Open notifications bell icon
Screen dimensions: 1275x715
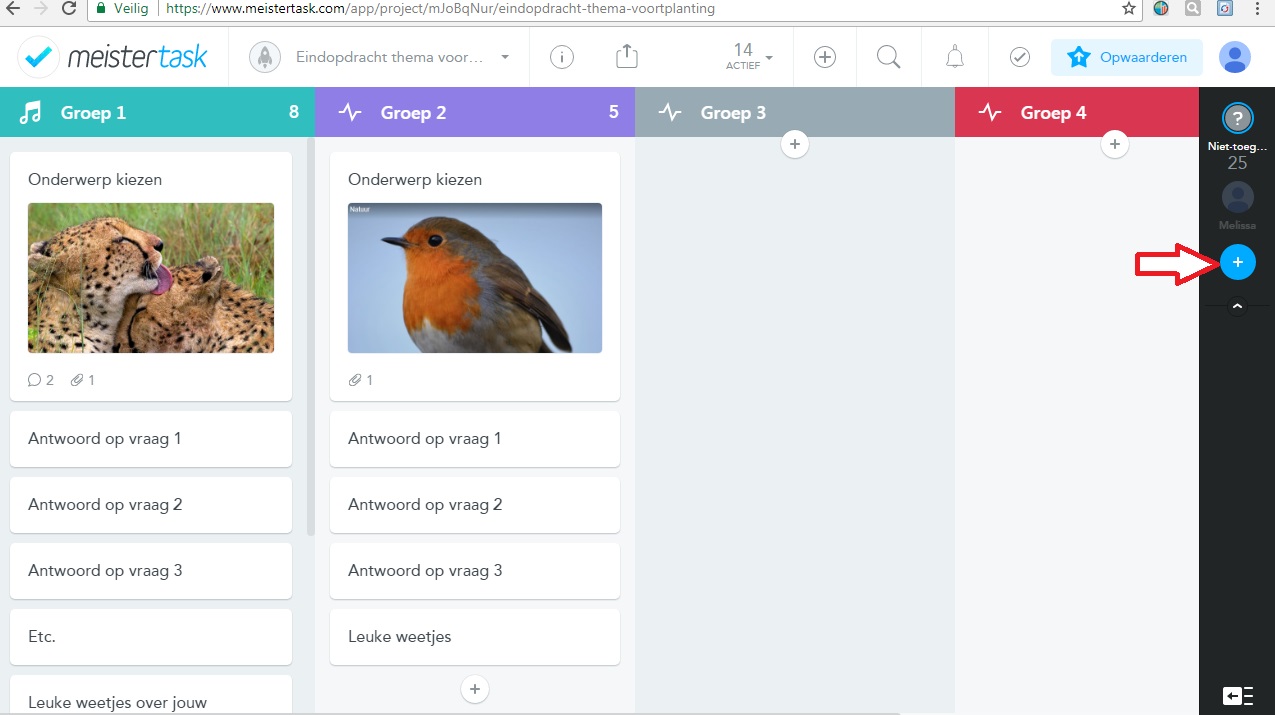[x=955, y=57]
